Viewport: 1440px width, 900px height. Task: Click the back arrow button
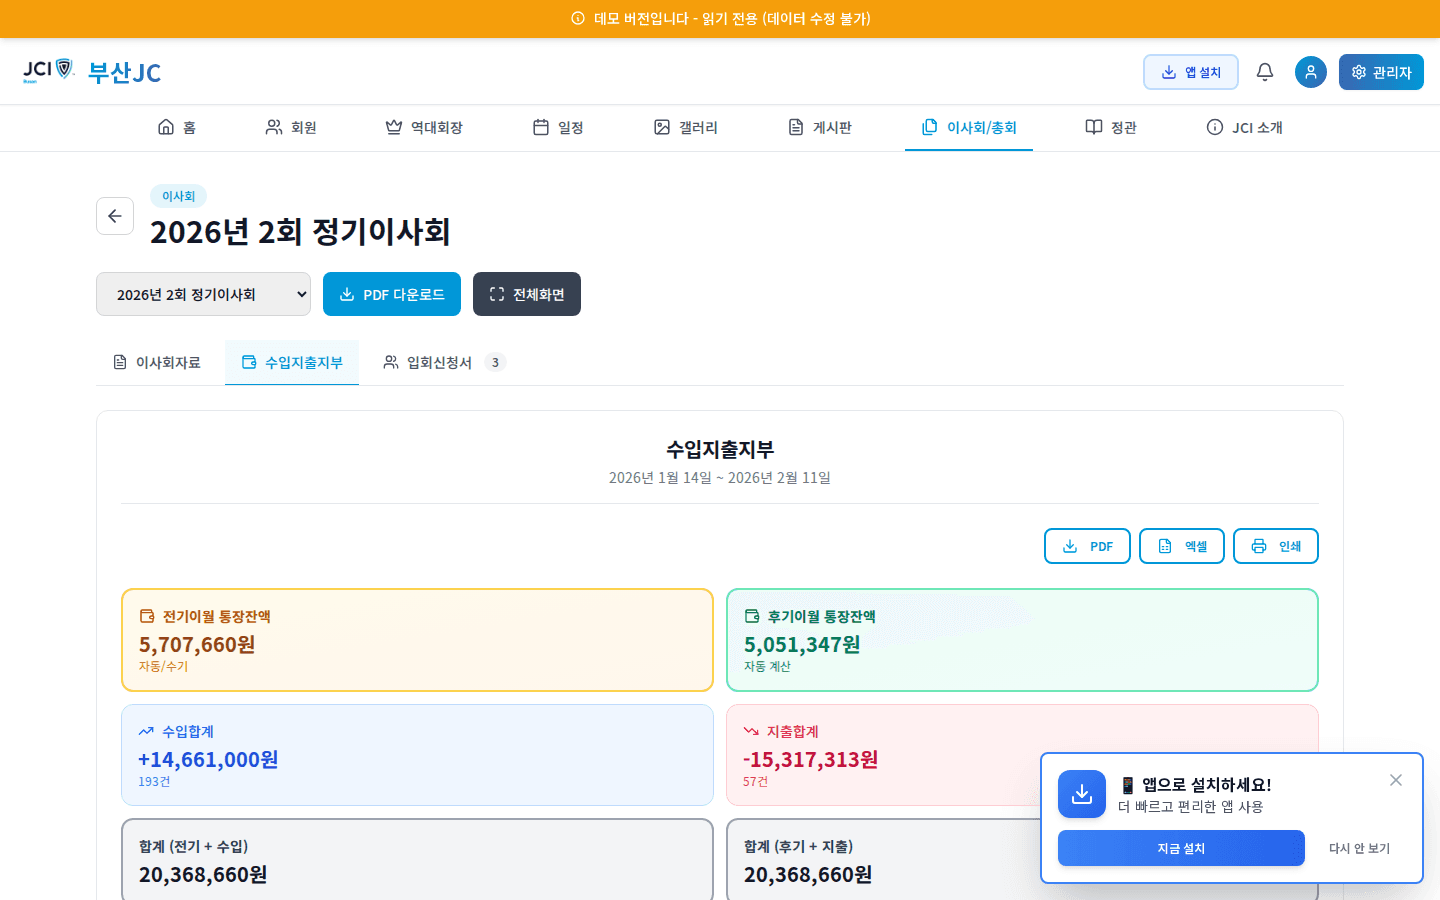click(x=115, y=216)
